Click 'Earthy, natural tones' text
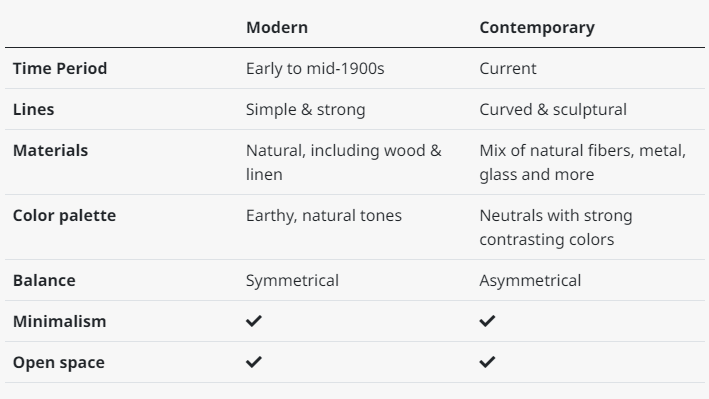The image size is (709, 399). [x=324, y=216]
